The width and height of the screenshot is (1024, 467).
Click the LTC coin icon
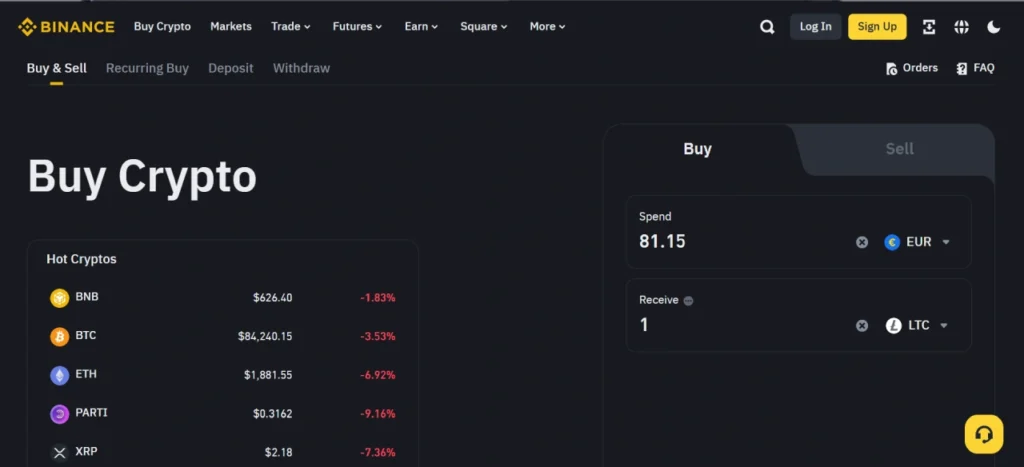click(x=893, y=325)
